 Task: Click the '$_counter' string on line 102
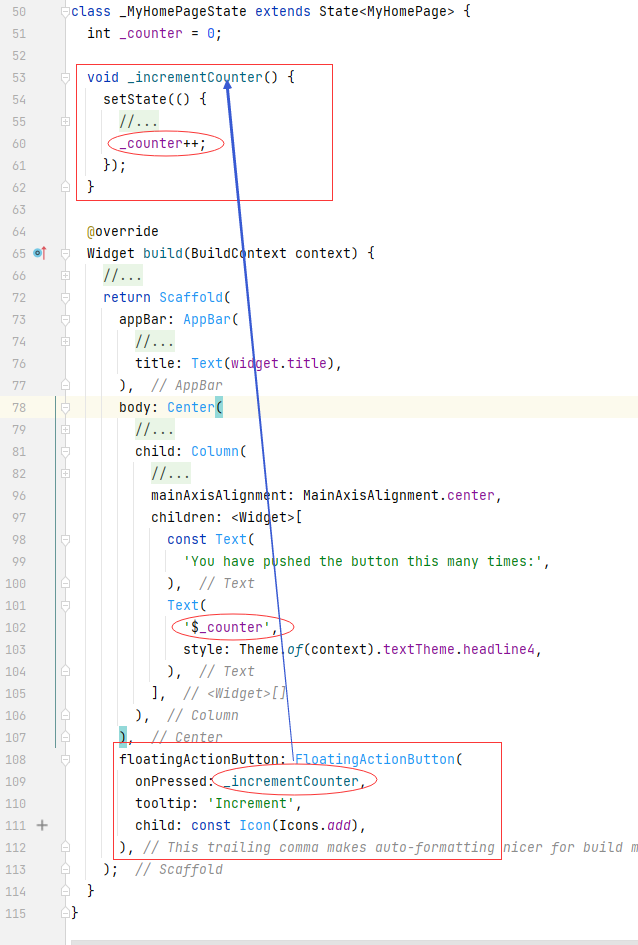click(227, 627)
